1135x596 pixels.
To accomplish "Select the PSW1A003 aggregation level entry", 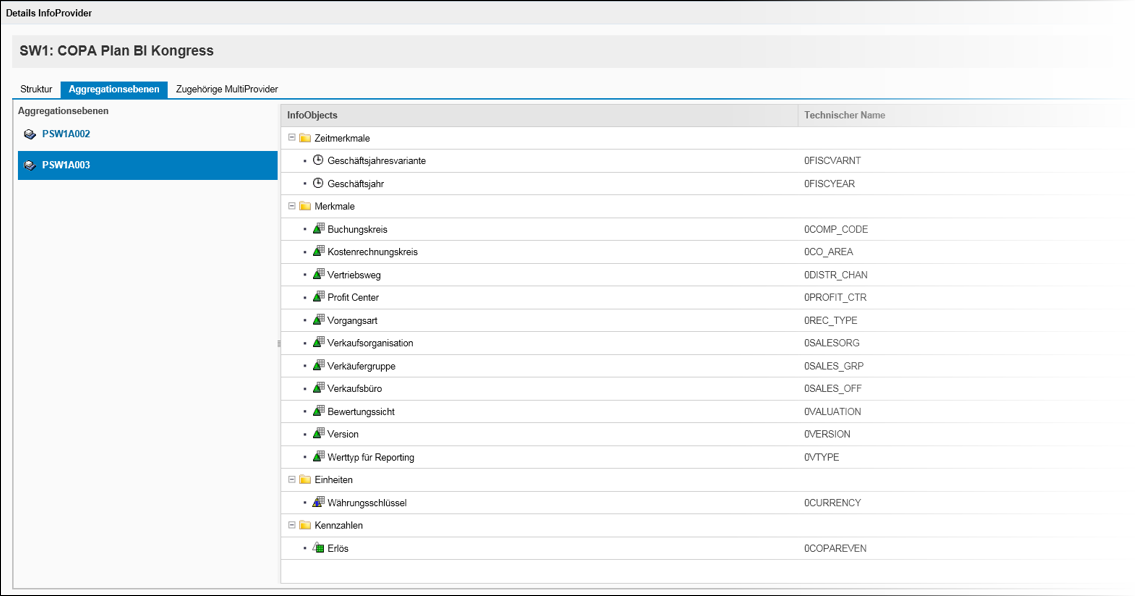I will (x=148, y=165).
